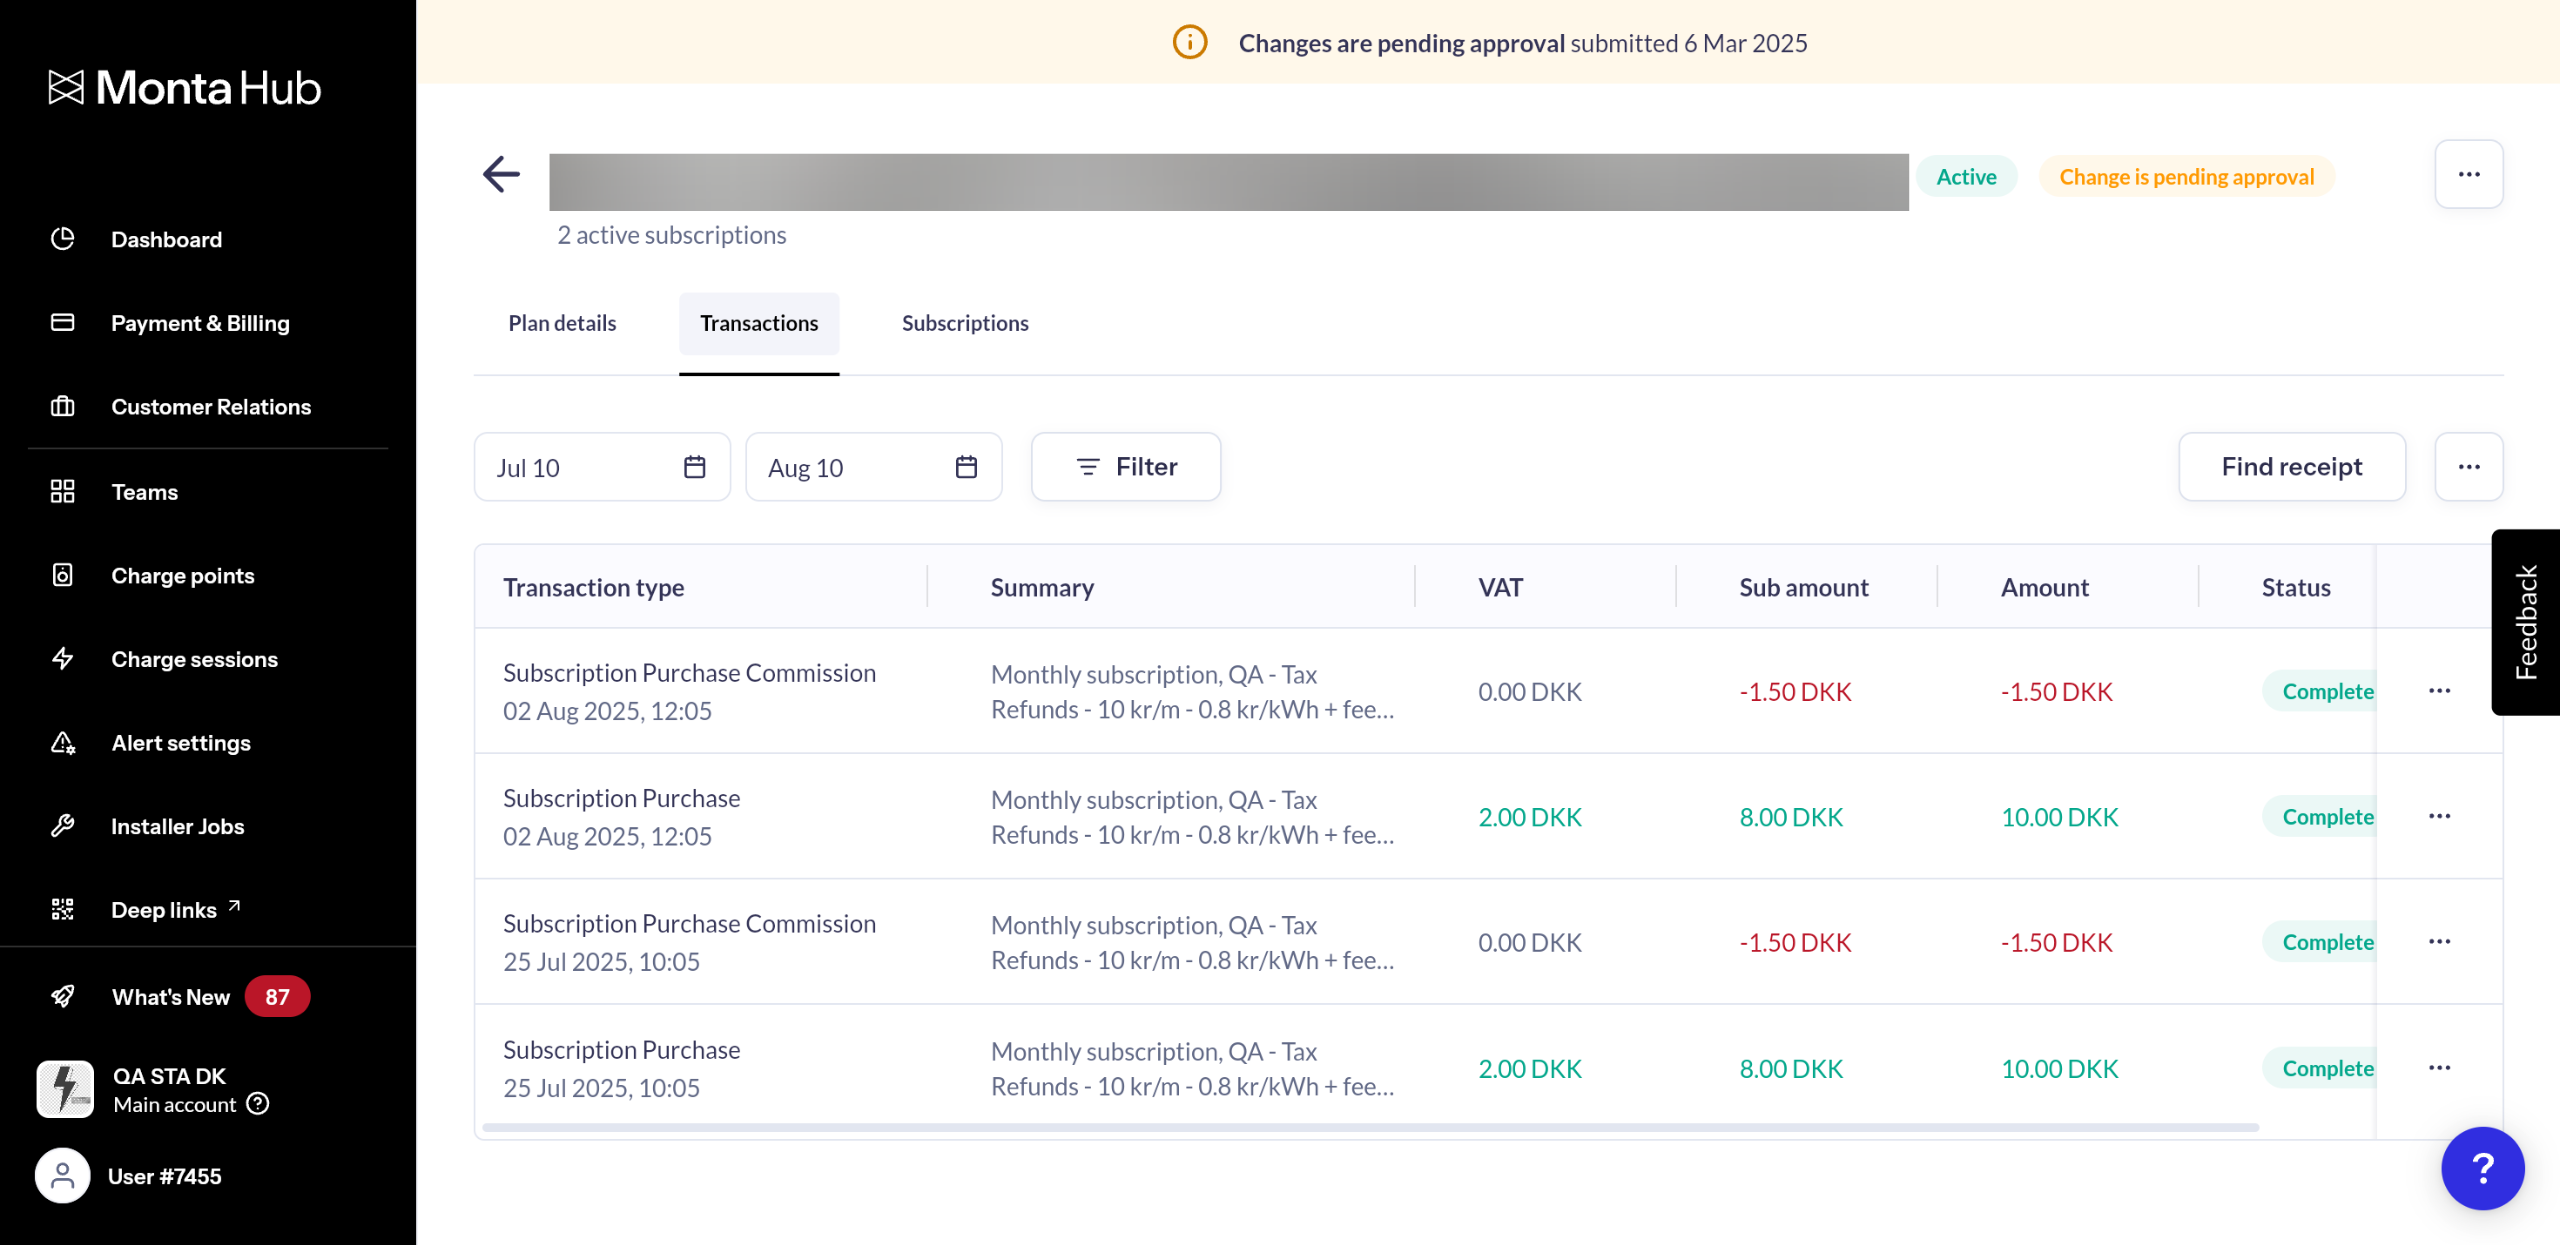This screenshot has width=2560, height=1245.
Task: Click the blue help question mark button
Action: click(x=2481, y=1168)
